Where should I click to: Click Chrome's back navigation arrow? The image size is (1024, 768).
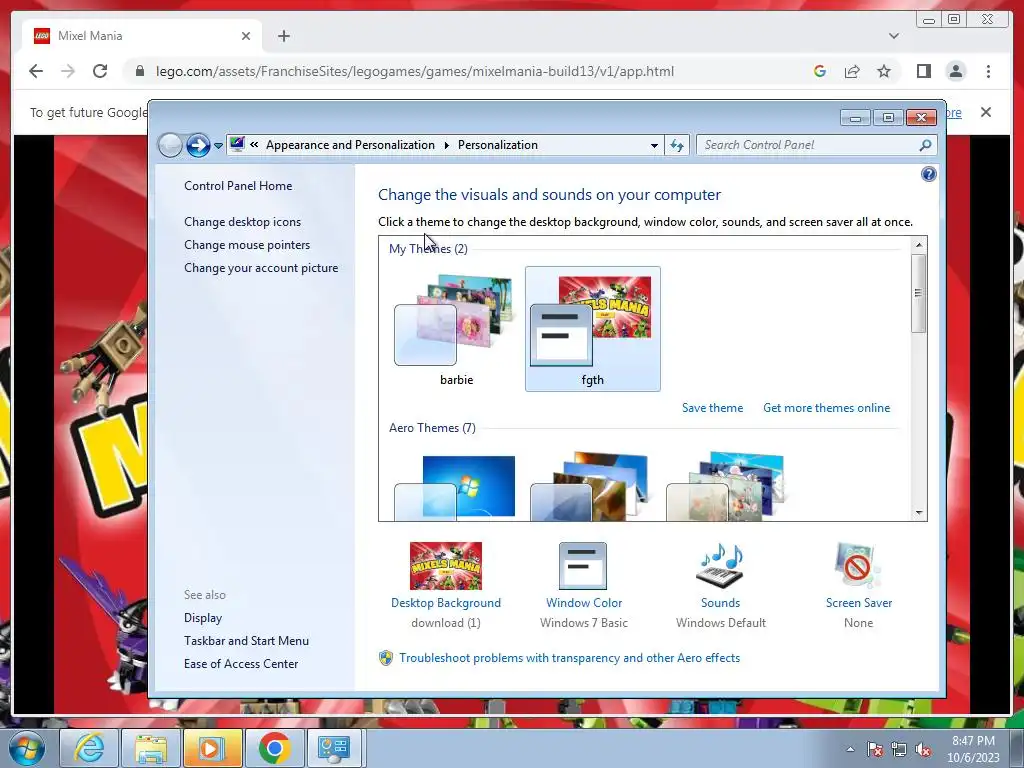tap(36, 71)
